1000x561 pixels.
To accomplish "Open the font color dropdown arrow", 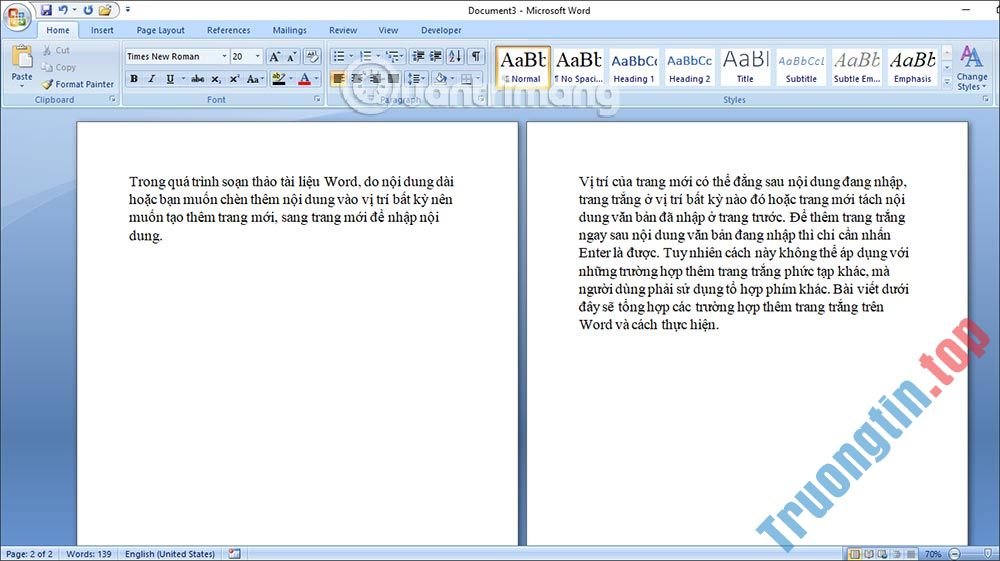I will coord(316,78).
